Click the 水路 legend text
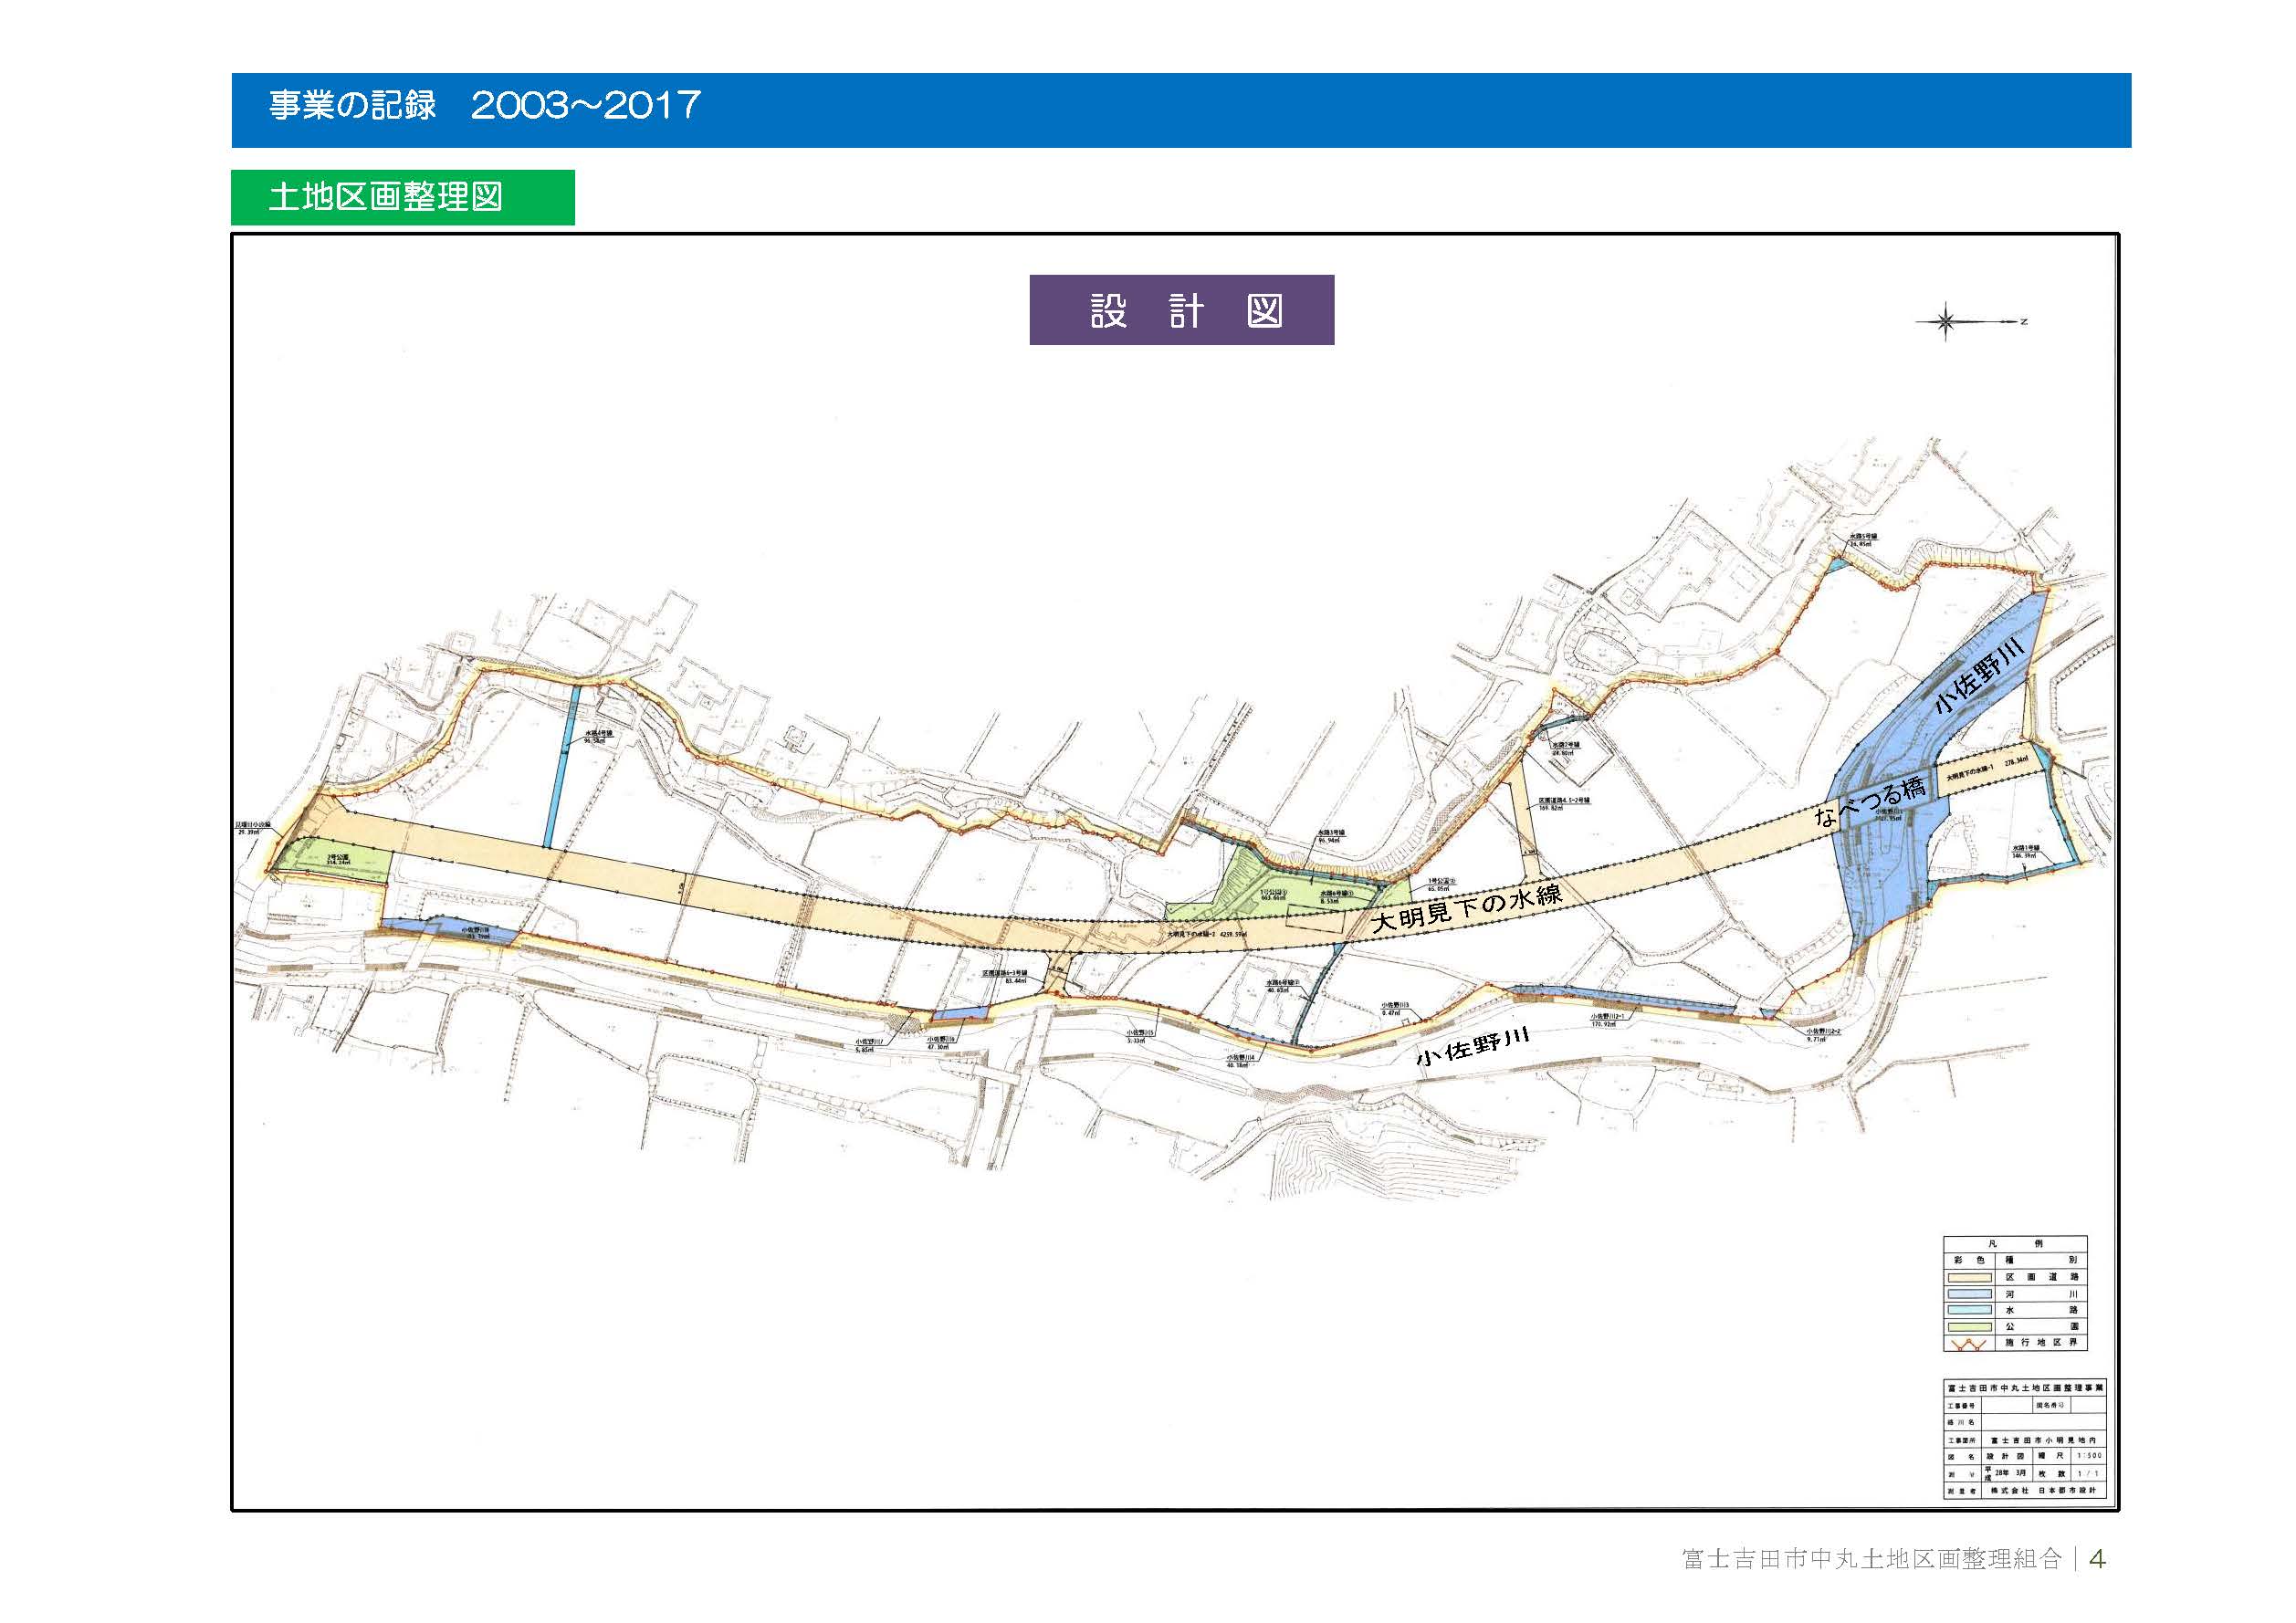 2042,1310
